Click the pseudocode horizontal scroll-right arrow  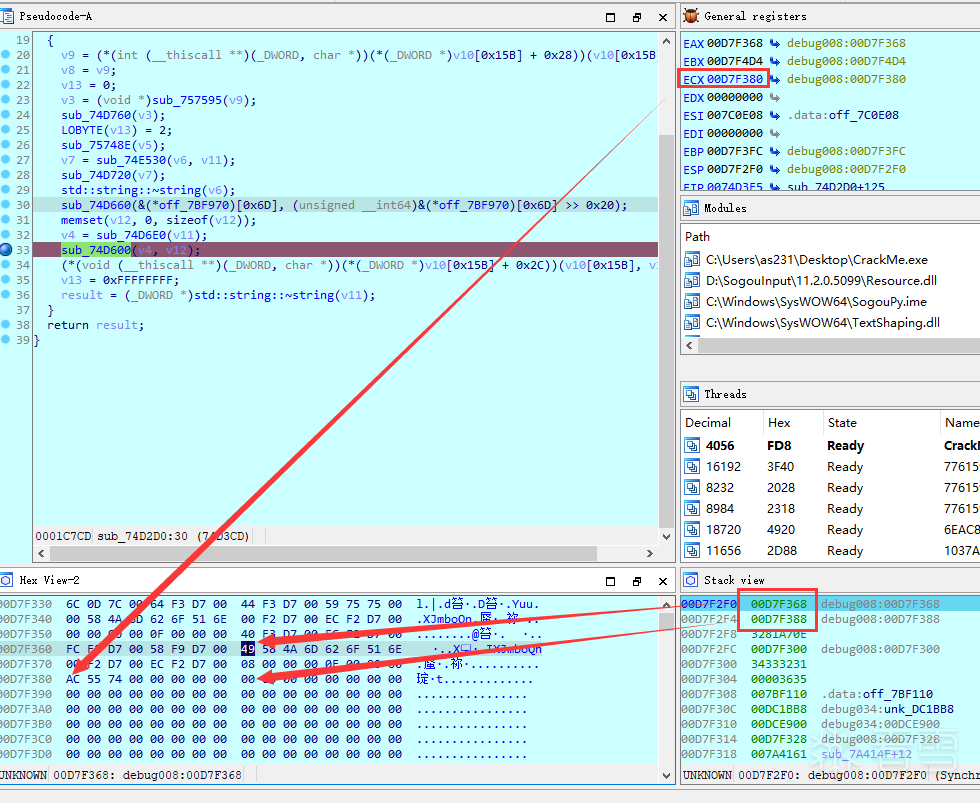pyautogui.click(x=649, y=554)
